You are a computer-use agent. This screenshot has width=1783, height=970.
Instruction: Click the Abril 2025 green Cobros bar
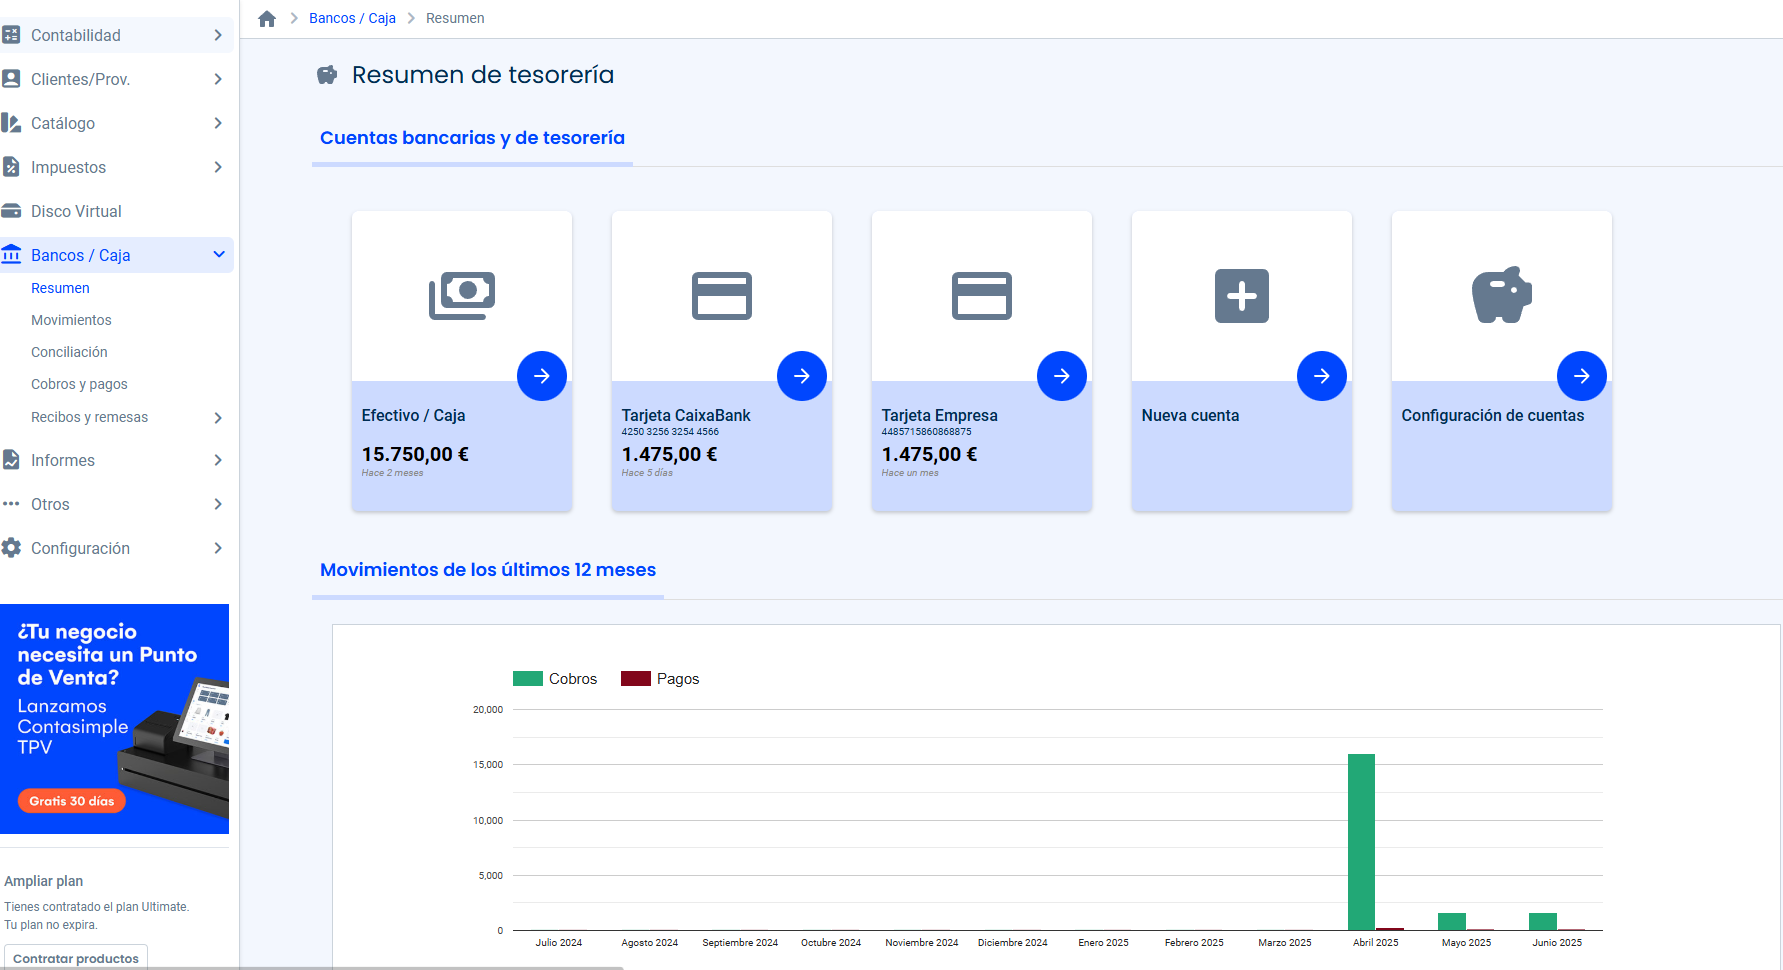(1361, 842)
